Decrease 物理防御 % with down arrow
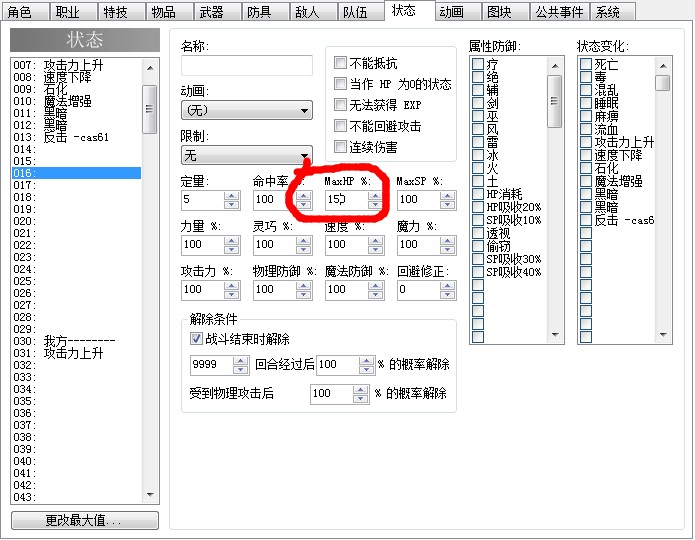 click(304, 294)
